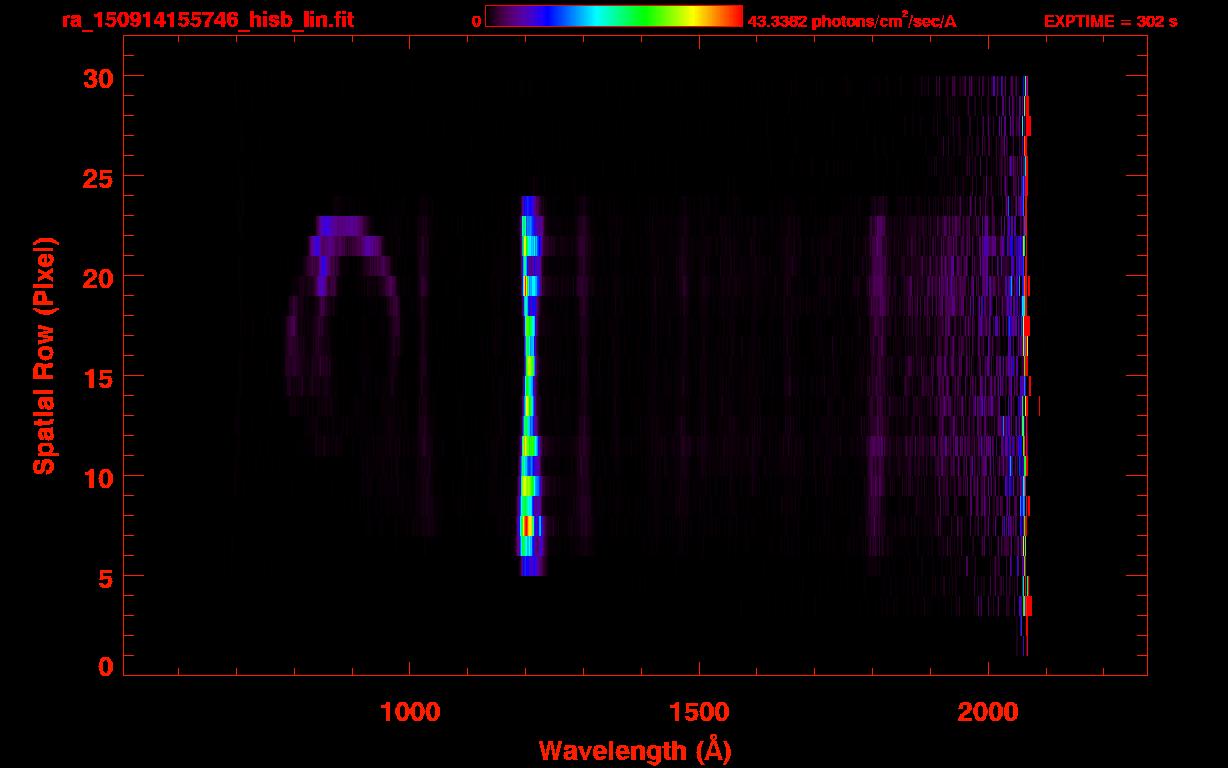
Task: Click the 1000 wavelength tick label
Action: (x=410, y=713)
